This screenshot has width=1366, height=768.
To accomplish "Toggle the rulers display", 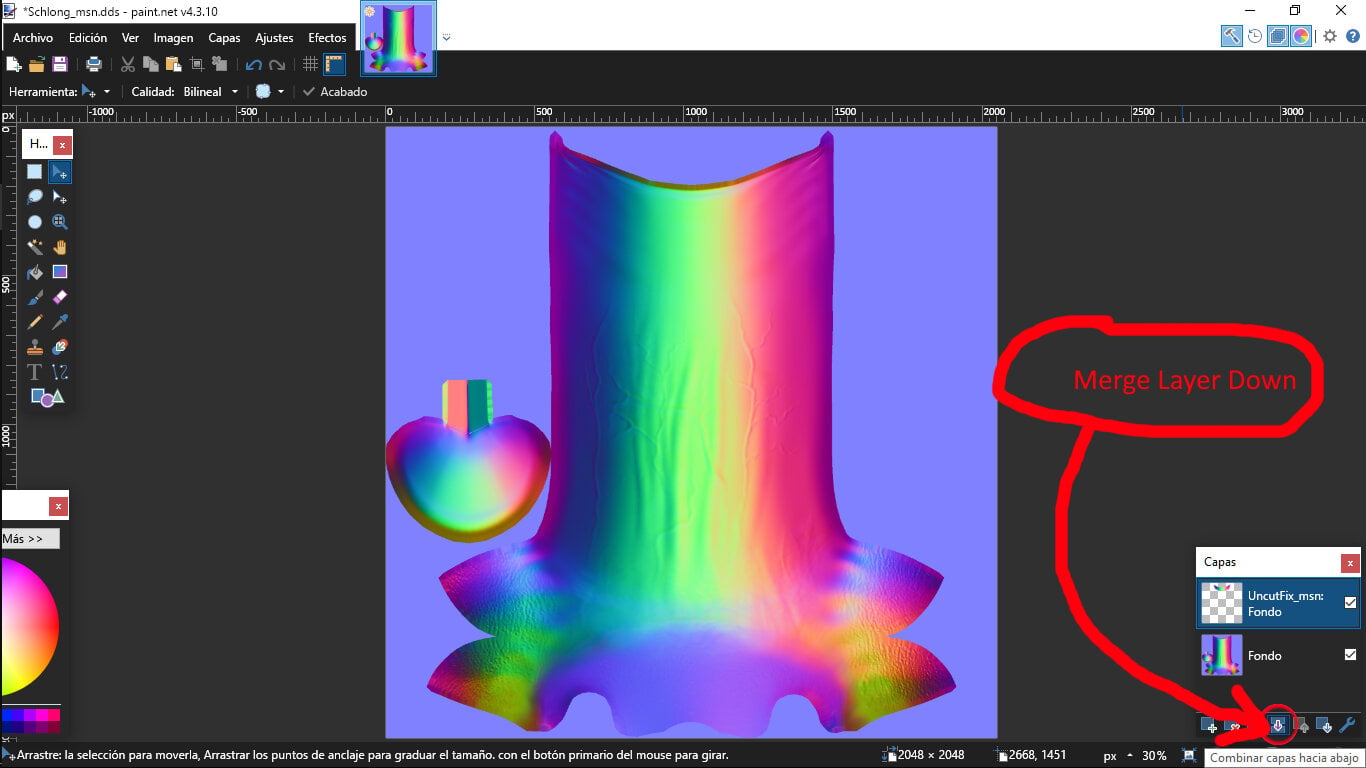I will tap(334, 64).
